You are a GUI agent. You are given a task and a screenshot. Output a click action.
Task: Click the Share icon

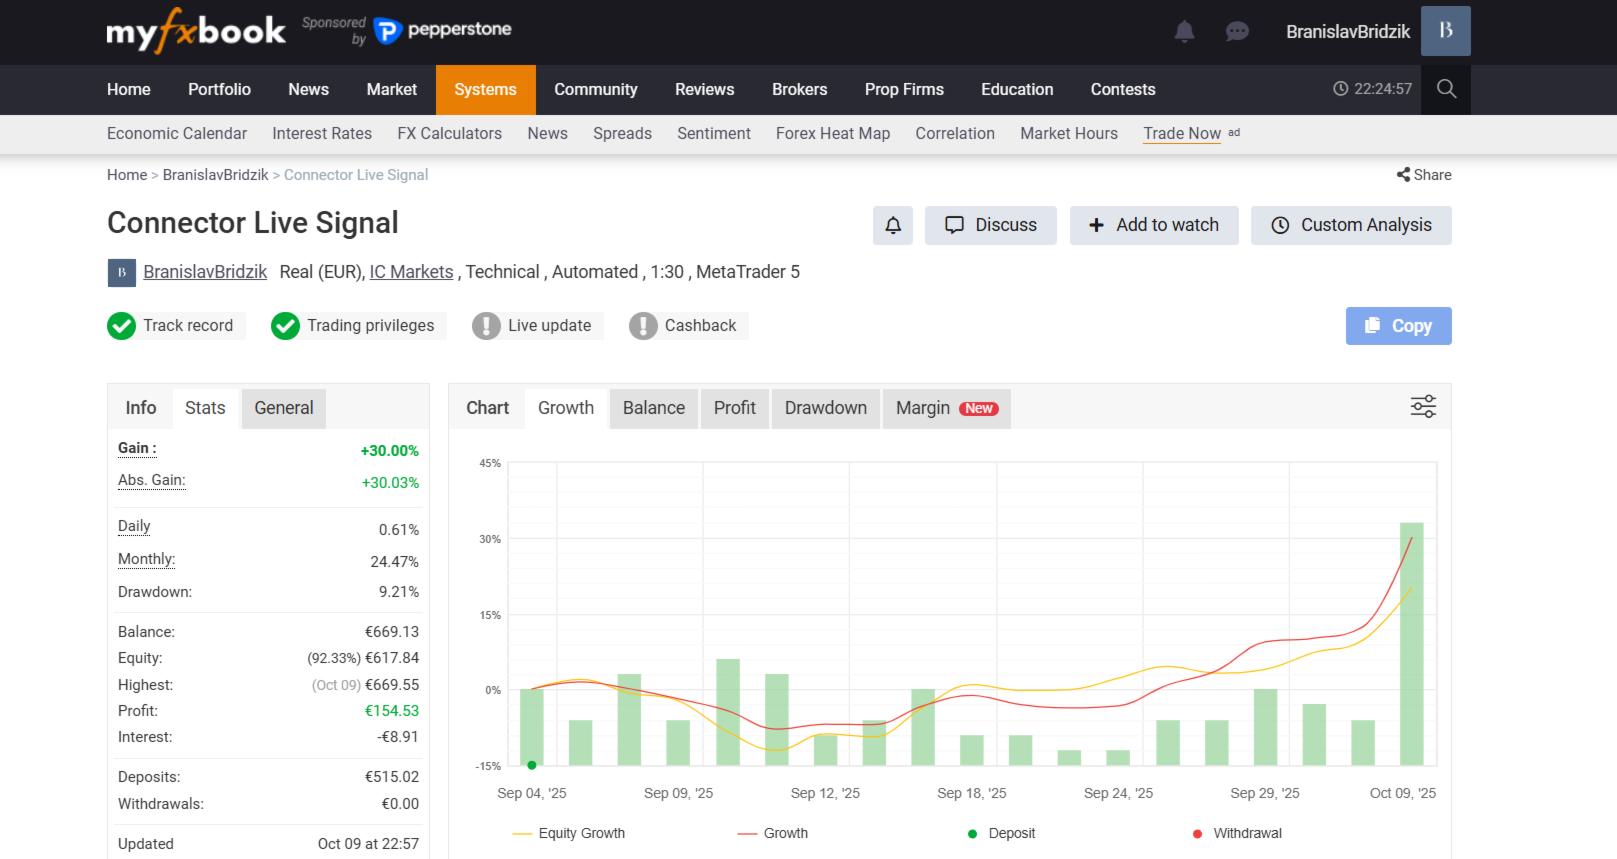(1403, 175)
